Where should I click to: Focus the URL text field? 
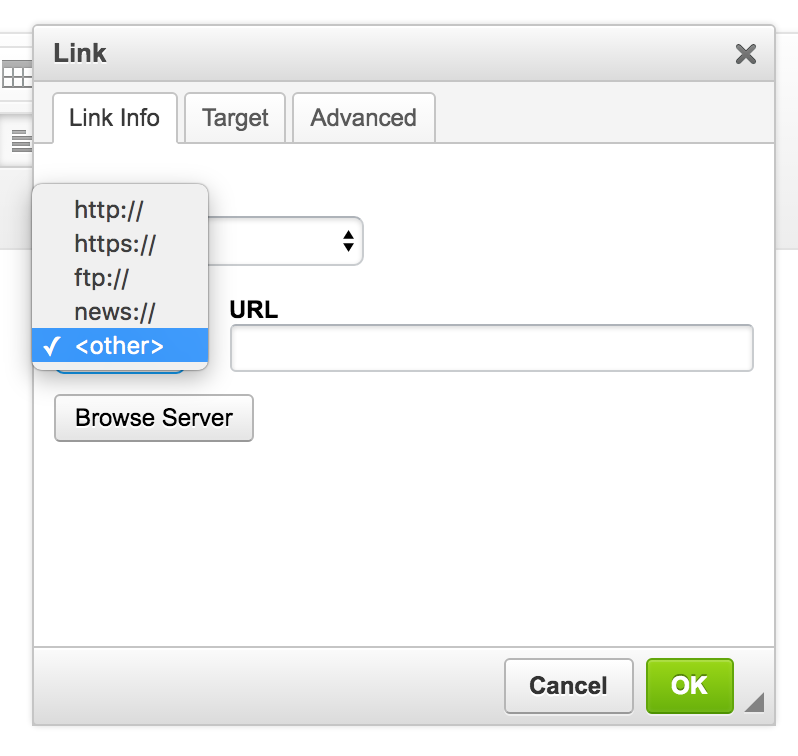tap(491, 348)
